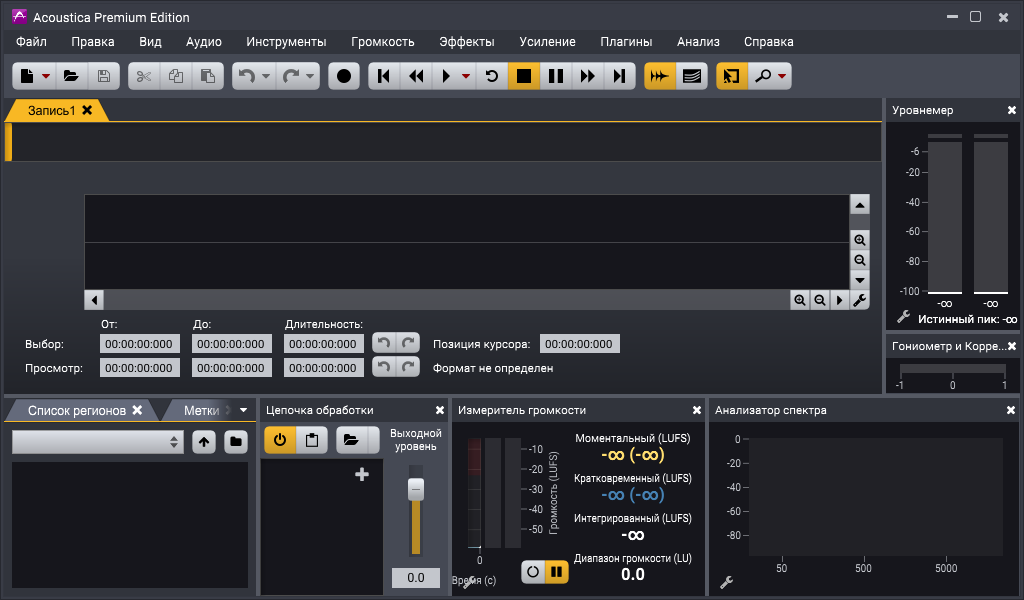Expand the play options dropdown arrow

466,76
